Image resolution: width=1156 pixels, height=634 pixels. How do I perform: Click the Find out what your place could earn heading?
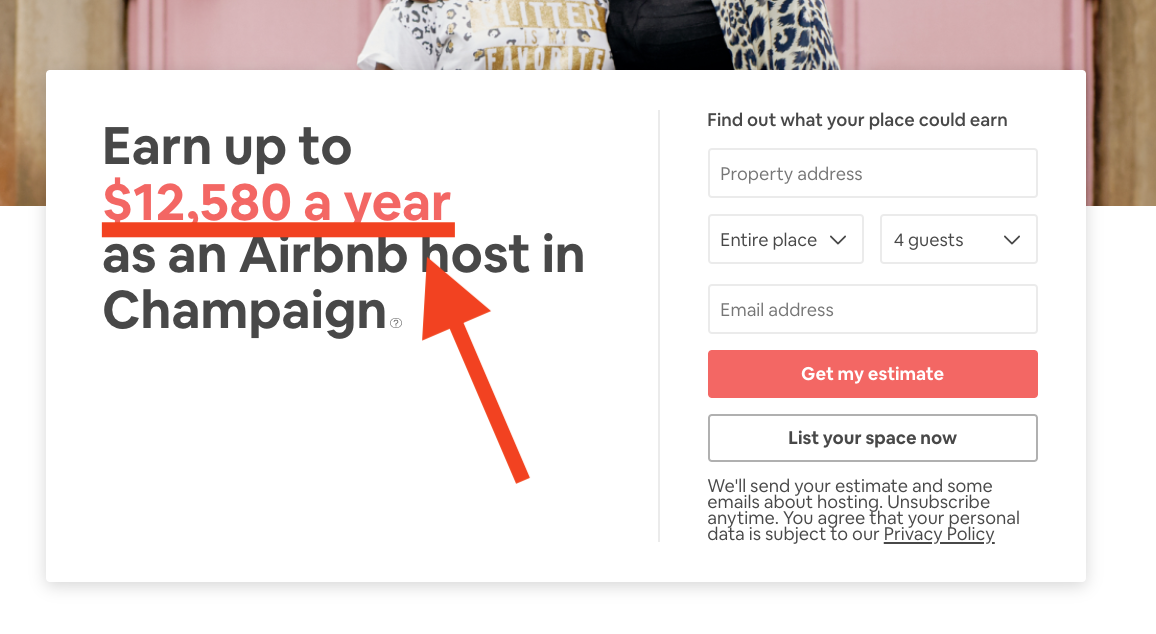point(857,119)
